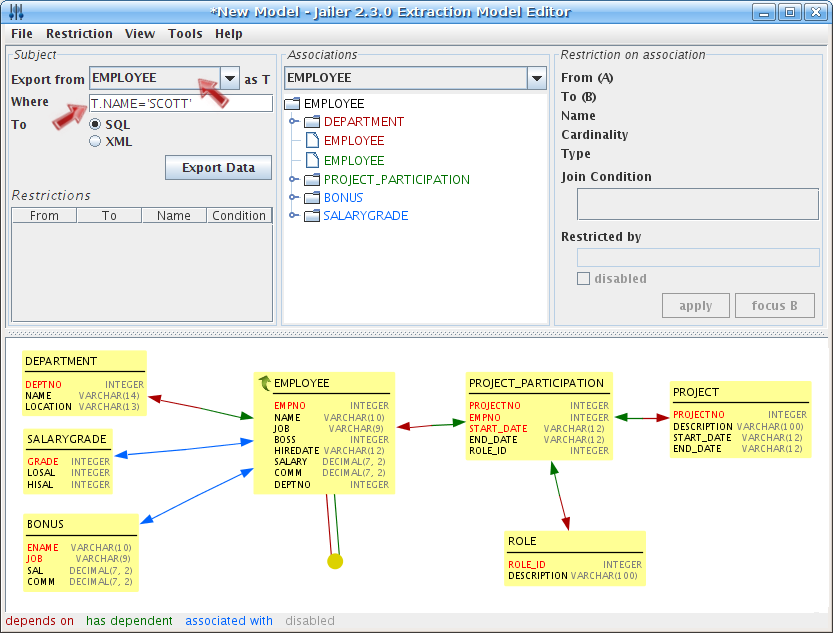The height and width of the screenshot is (633, 833).
Task: Click the red EMPLOYEE document icon in tree
Action: (x=312, y=141)
